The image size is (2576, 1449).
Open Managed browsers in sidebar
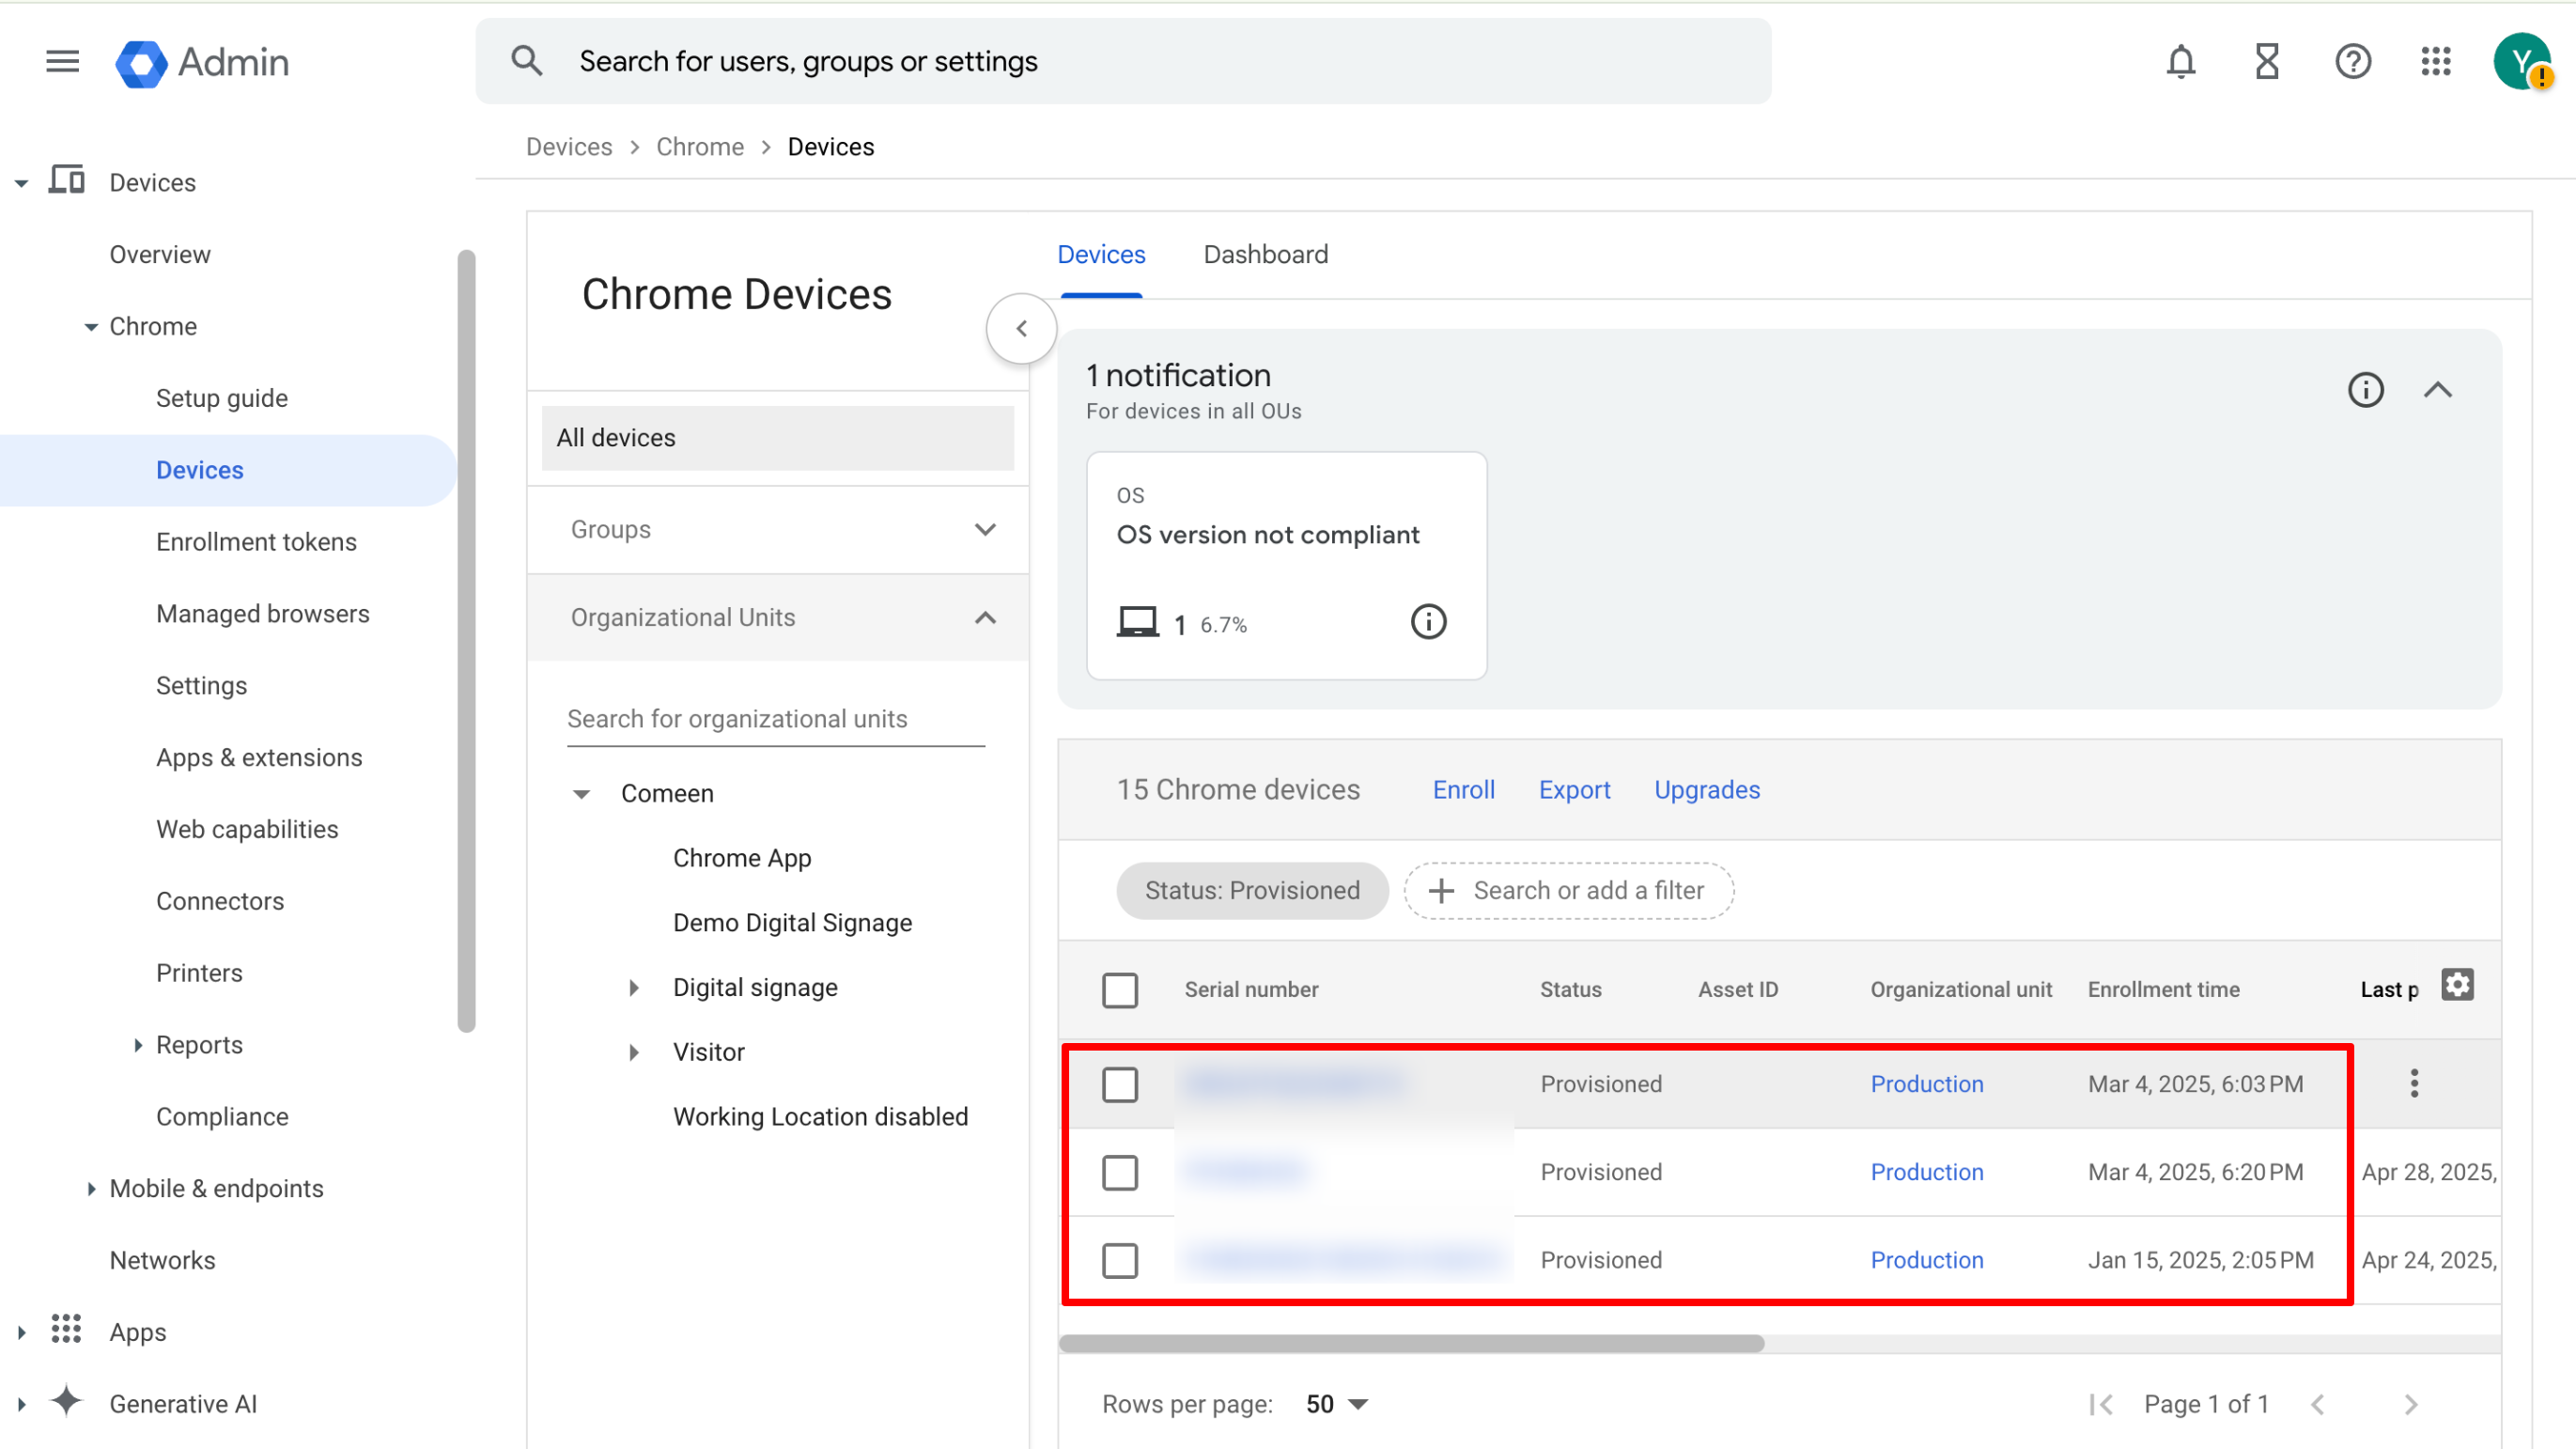262,614
